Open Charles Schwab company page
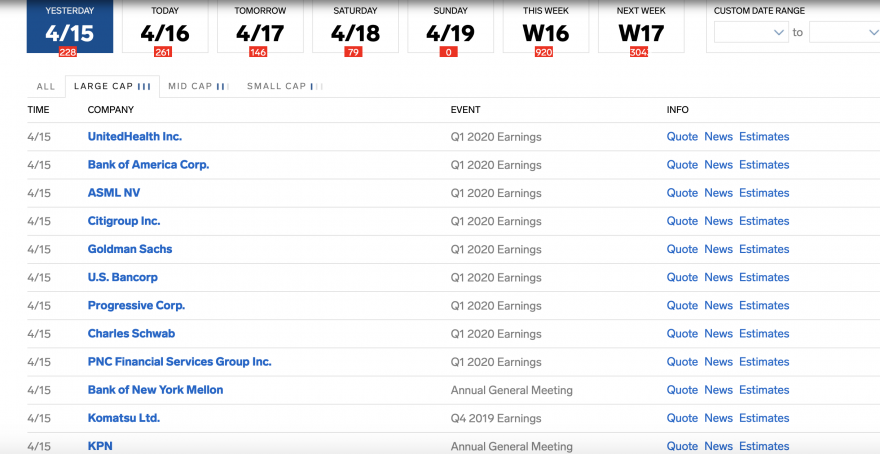880x454 pixels. [x=131, y=333]
